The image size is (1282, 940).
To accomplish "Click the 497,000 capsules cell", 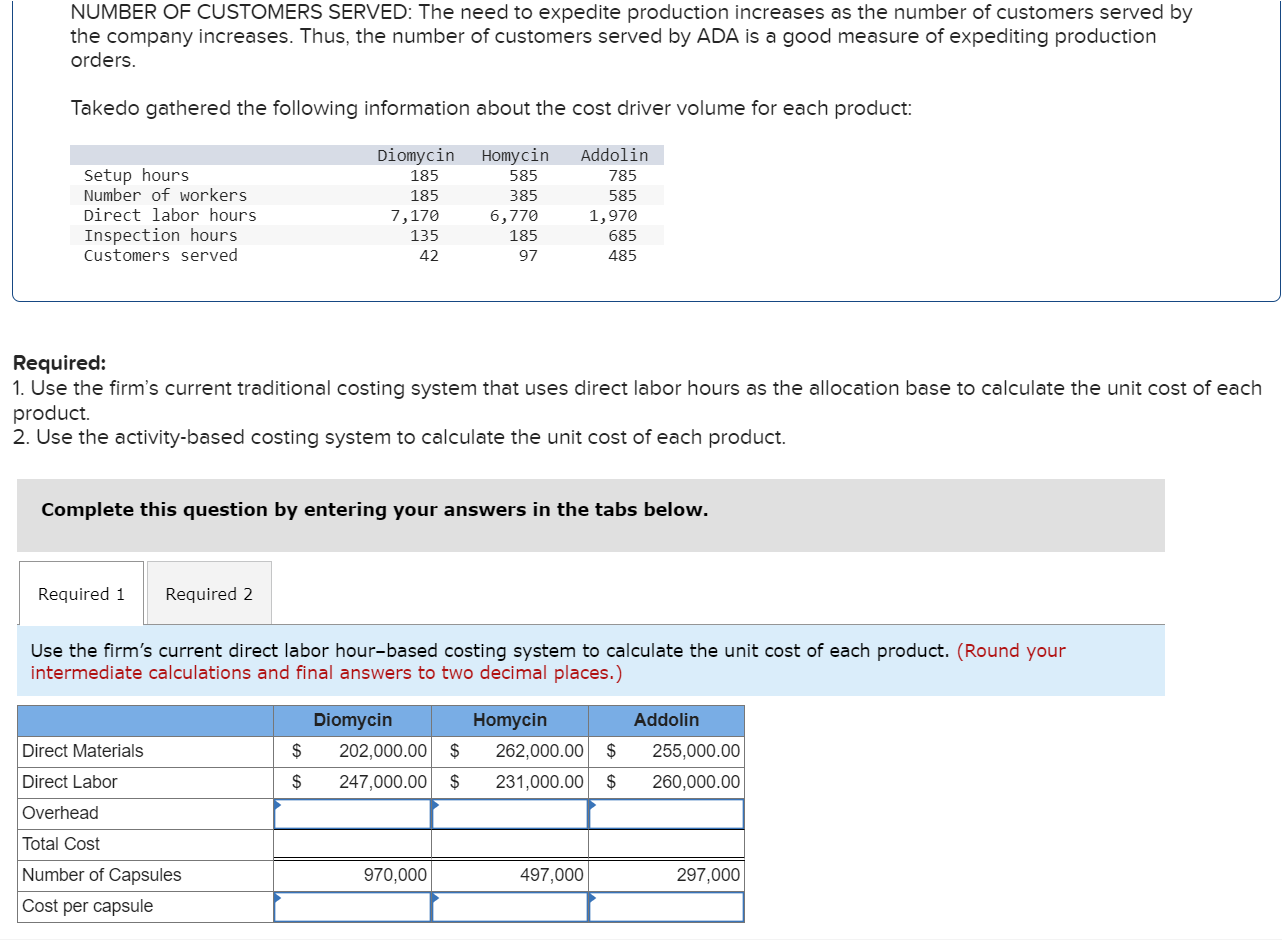I will [x=510, y=875].
